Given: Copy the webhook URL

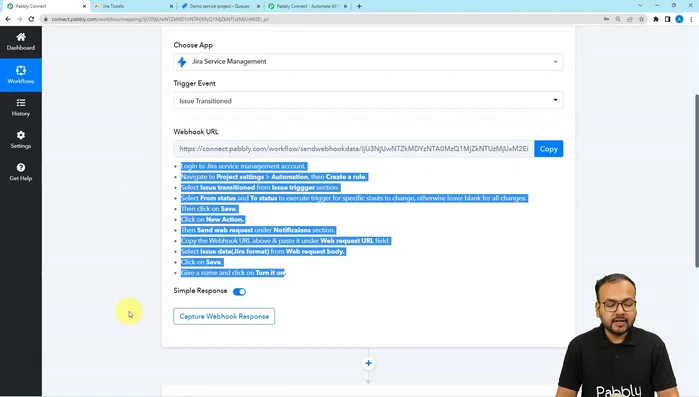Looking at the screenshot, I should [x=548, y=149].
